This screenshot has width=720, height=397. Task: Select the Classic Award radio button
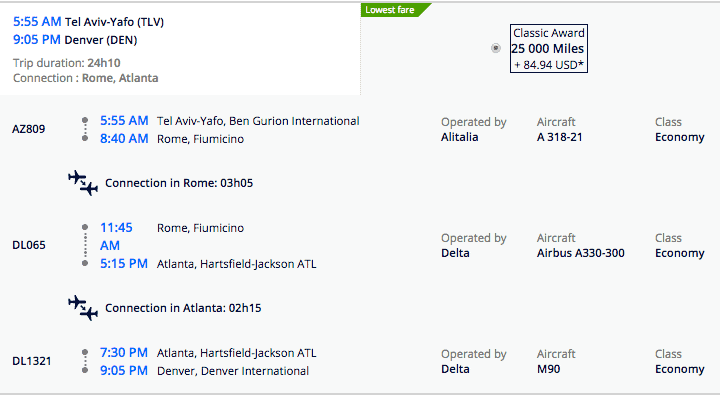click(x=495, y=48)
